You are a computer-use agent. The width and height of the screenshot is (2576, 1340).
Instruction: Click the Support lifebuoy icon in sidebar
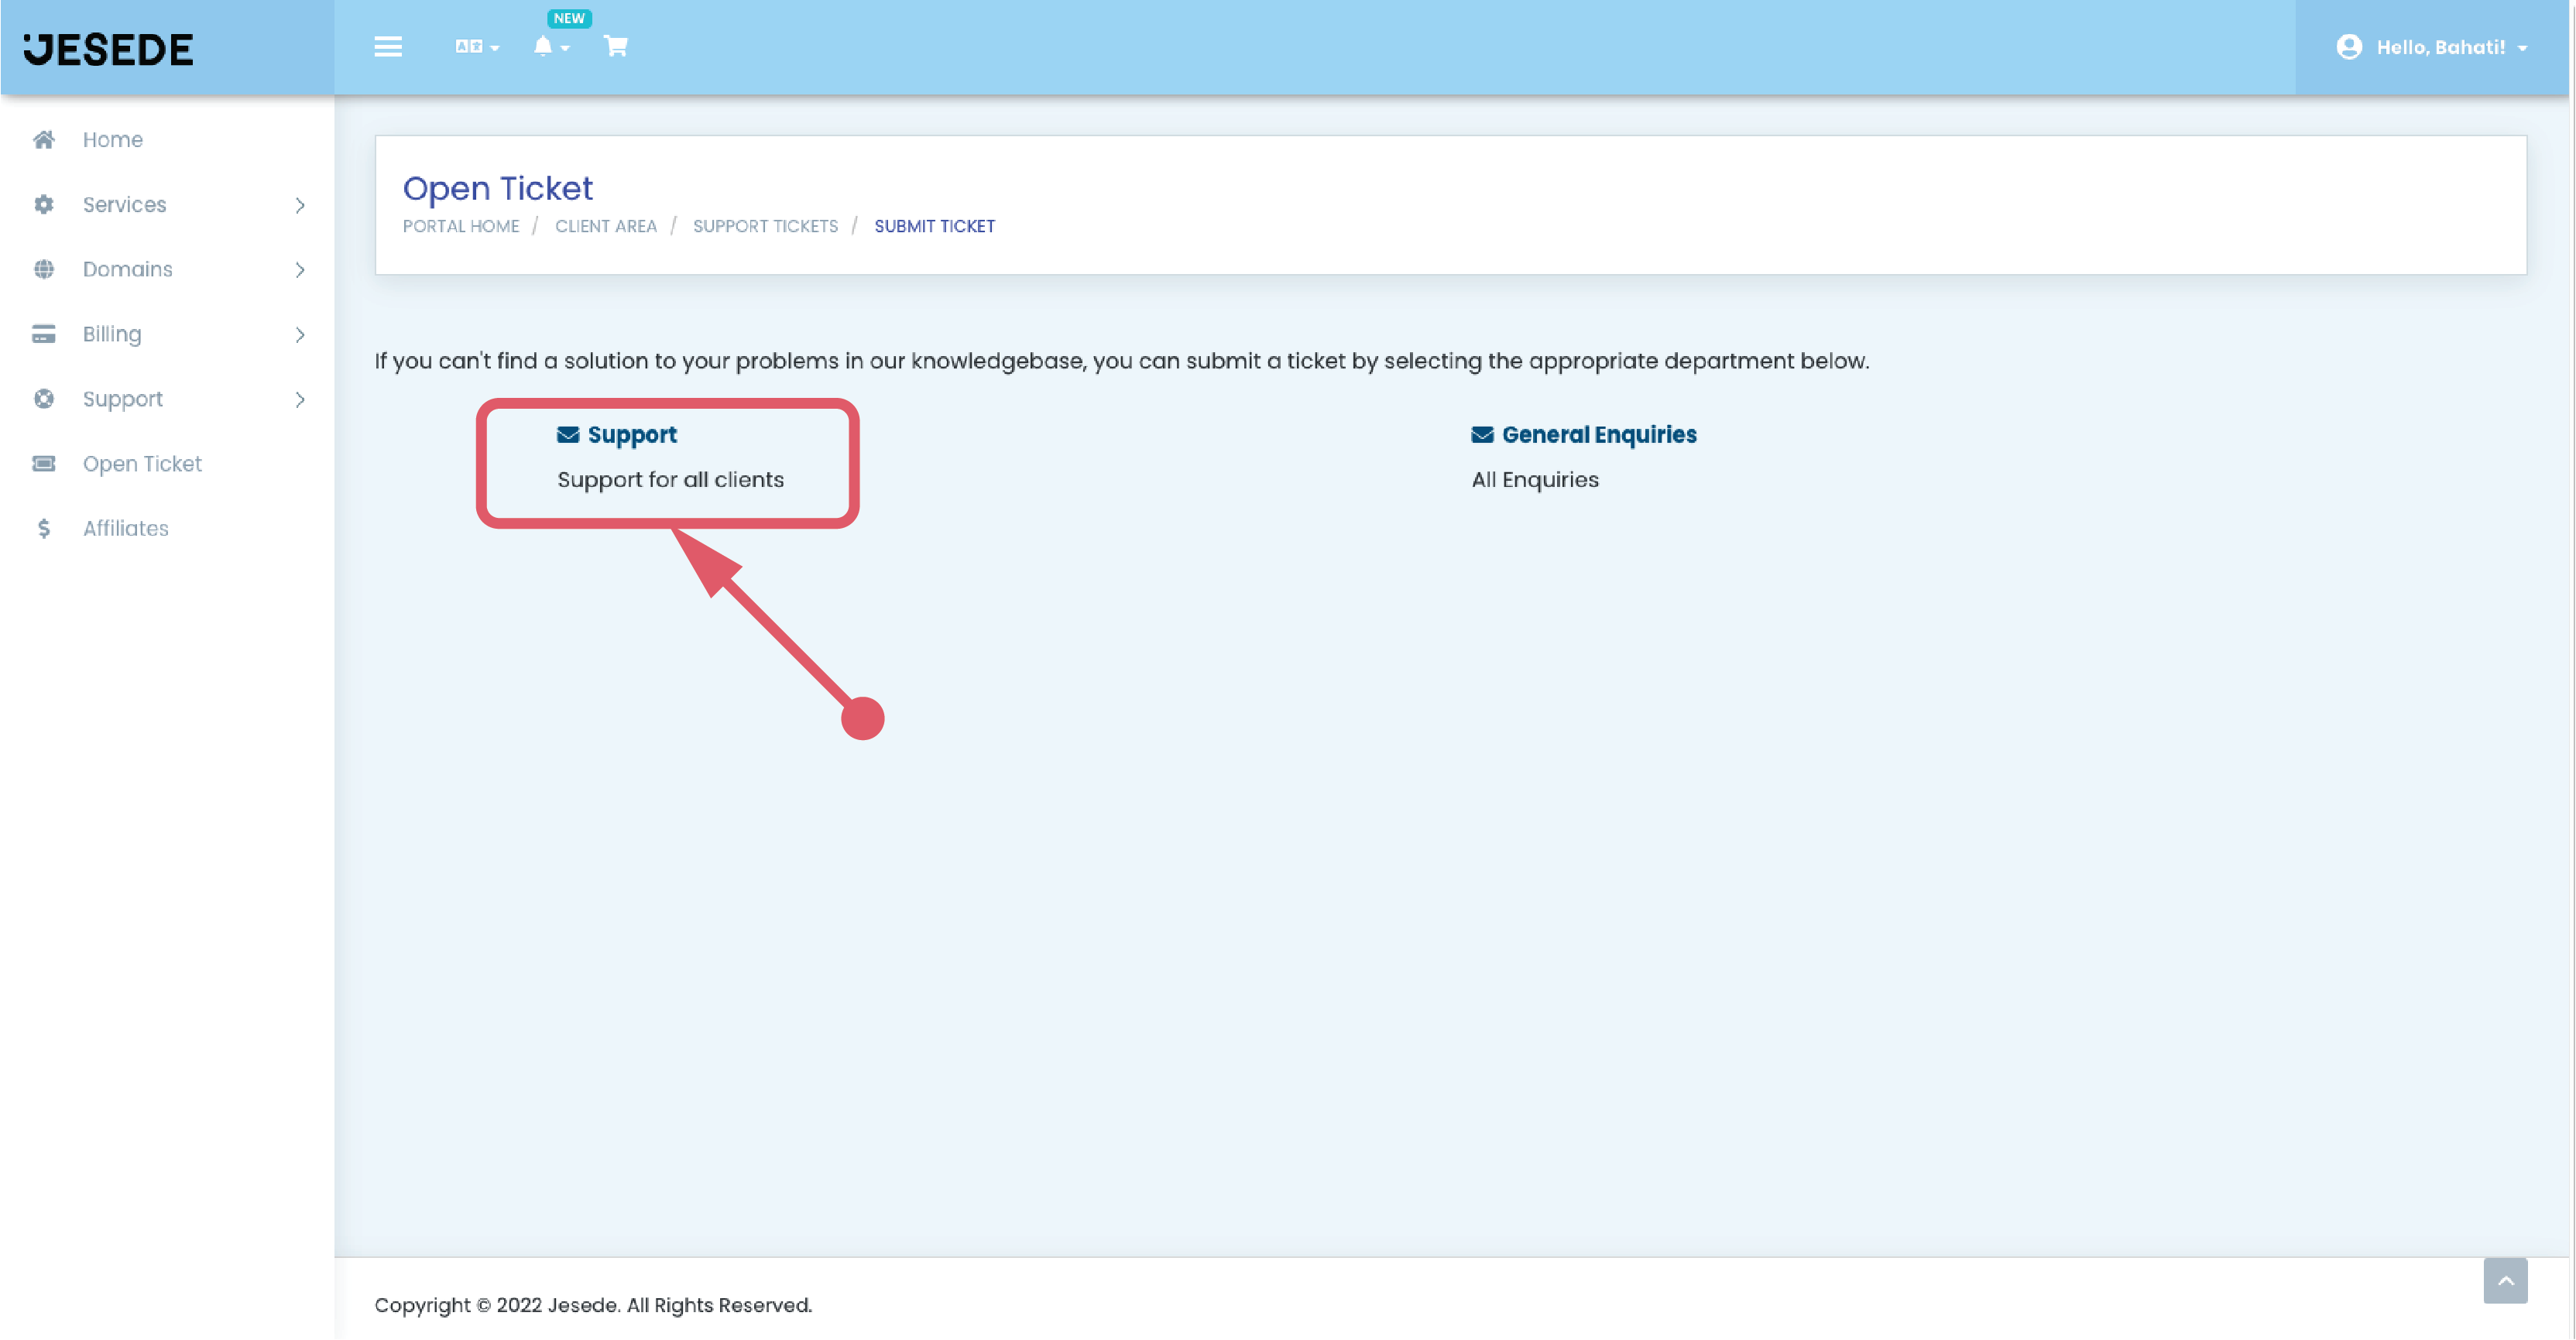44,399
